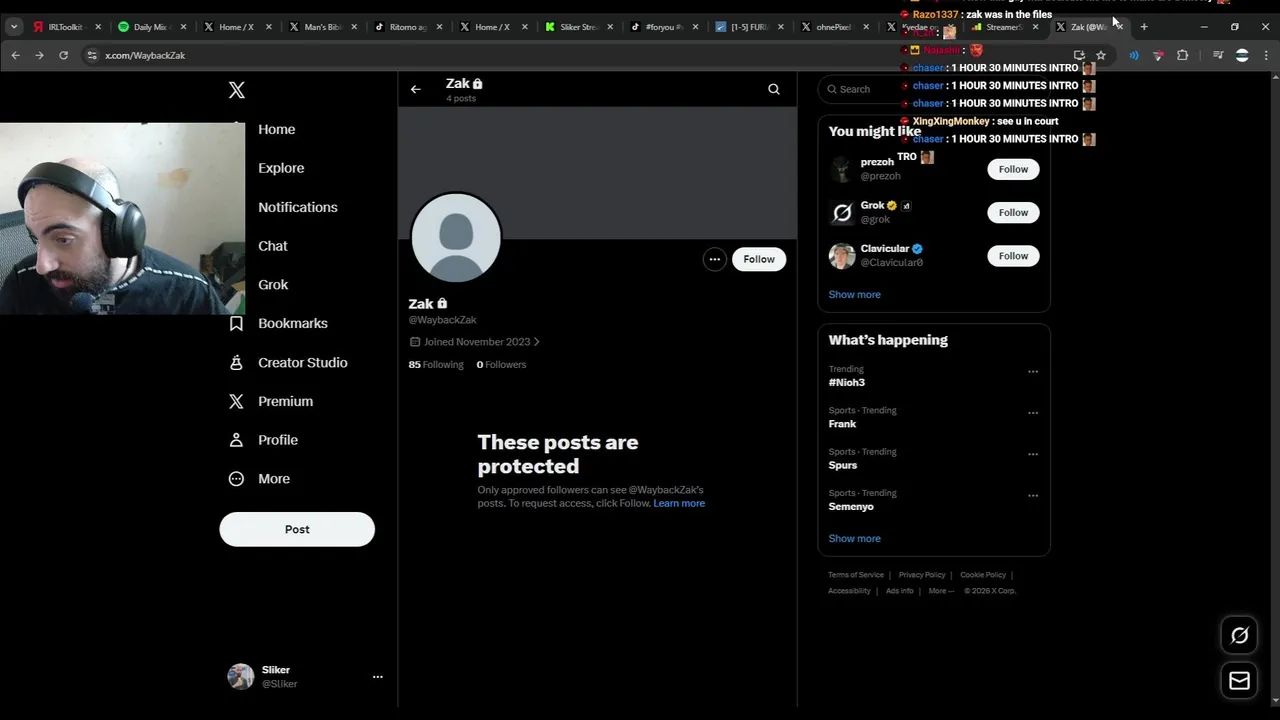Image resolution: width=1280 pixels, height=720 pixels.
Task: Open the #Nioh3 trending topic
Action: tap(846, 383)
